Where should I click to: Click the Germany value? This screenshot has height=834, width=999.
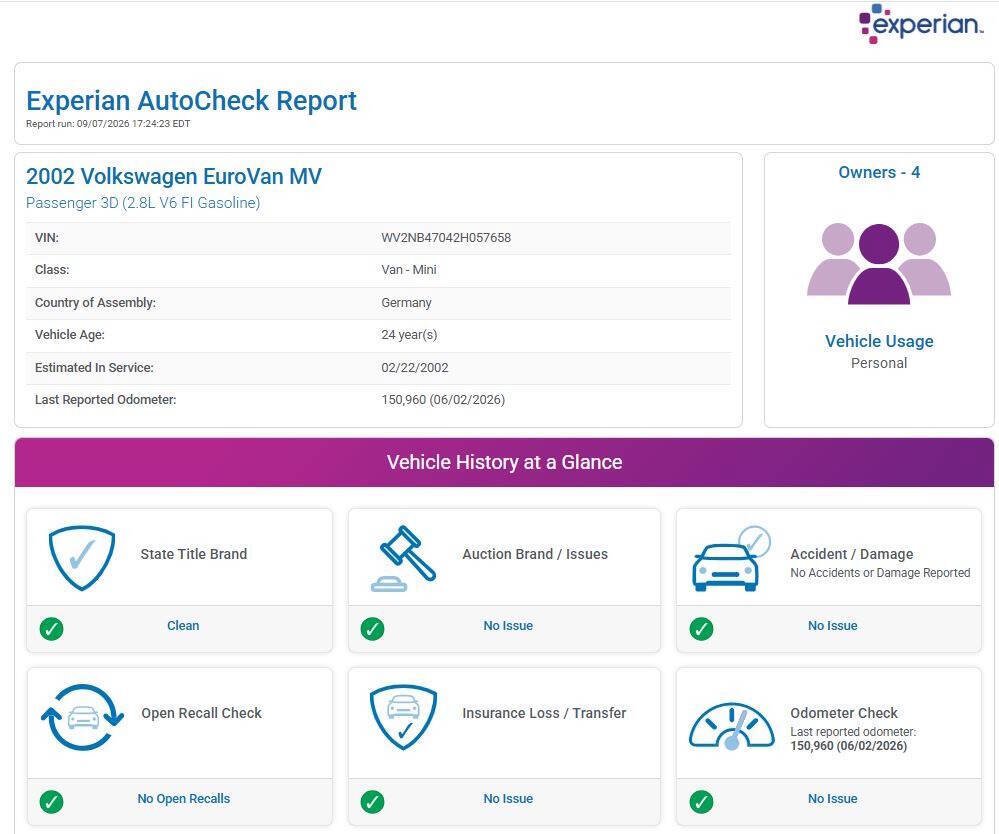click(406, 303)
